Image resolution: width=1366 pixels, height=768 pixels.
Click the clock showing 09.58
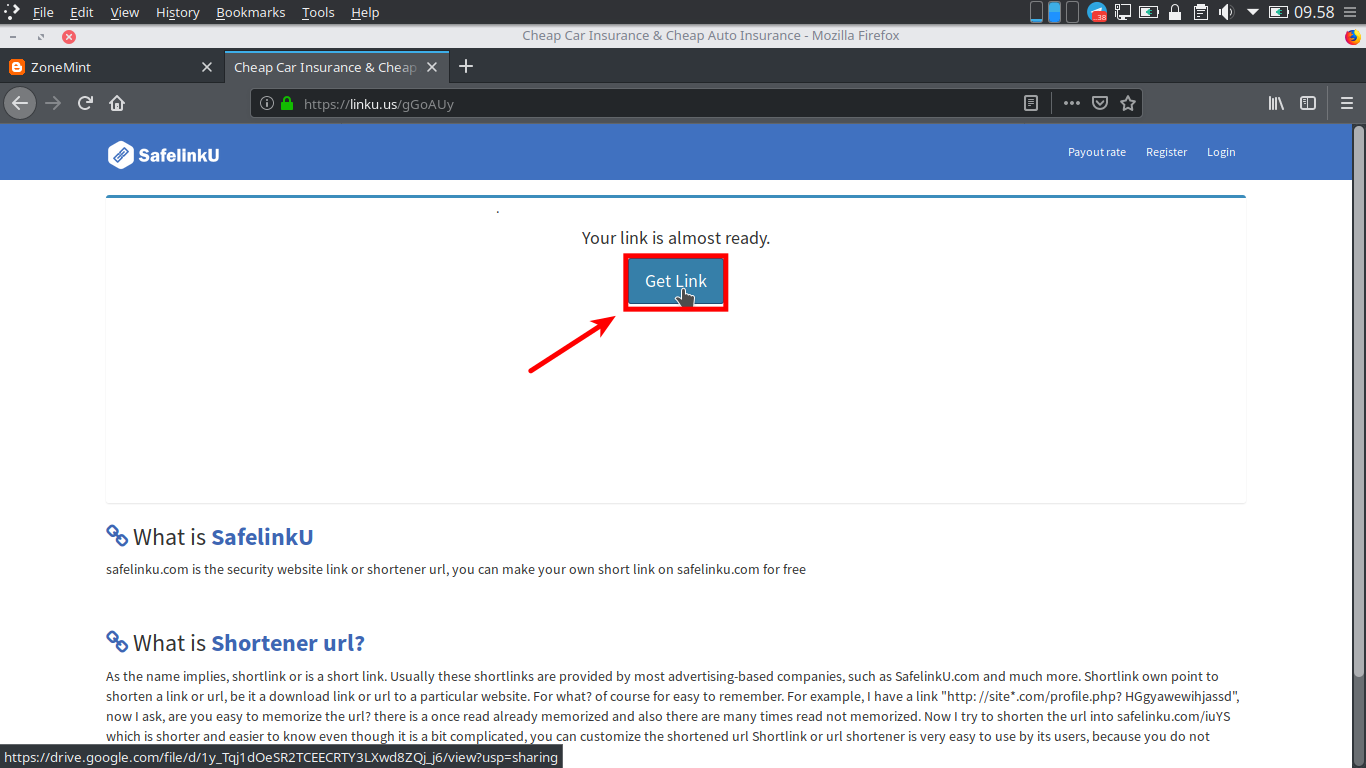[x=1314, y=12]
